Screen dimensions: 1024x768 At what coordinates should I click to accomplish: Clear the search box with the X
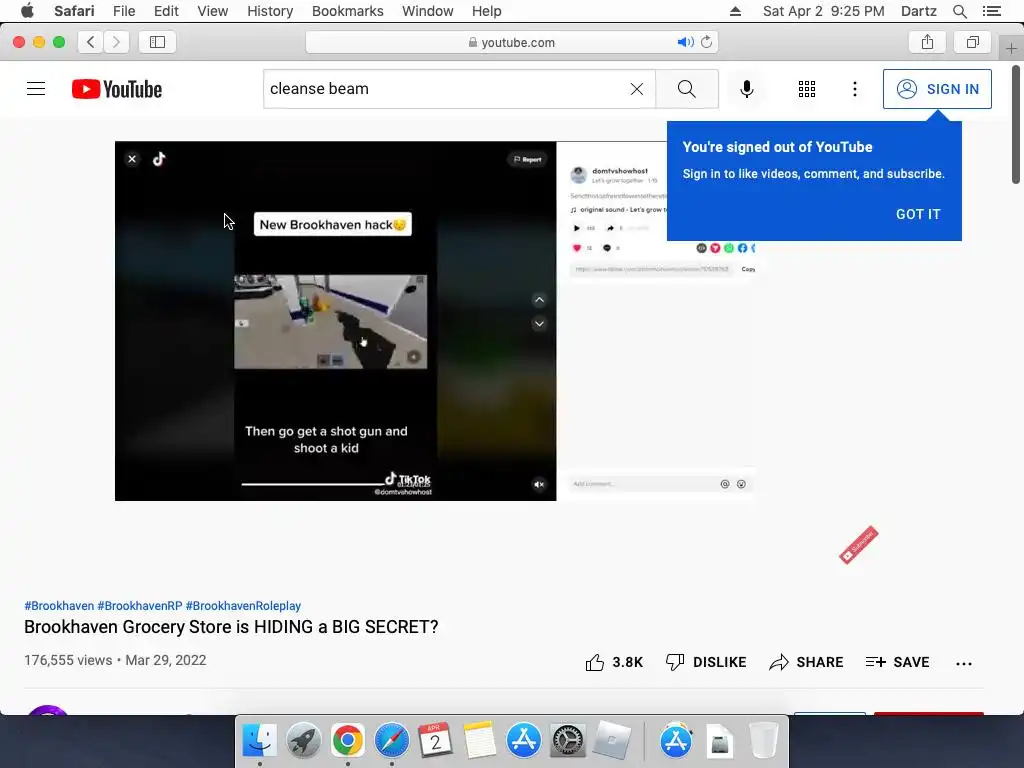click(637, 89)
